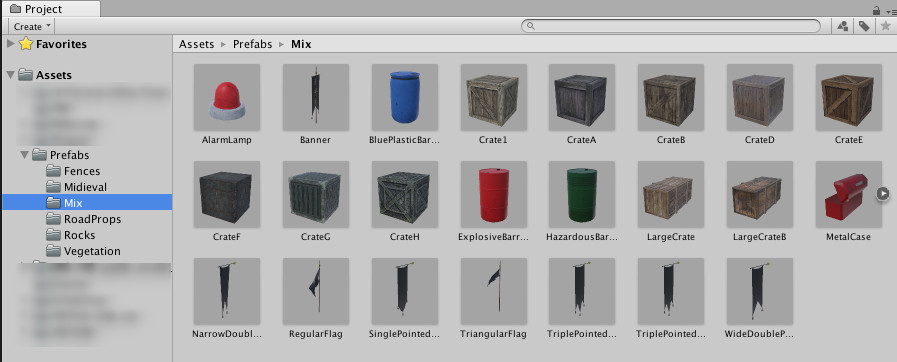897x362 pixels.
Task: Expand the Favorites section triangle
Action: tap(11, 43)
